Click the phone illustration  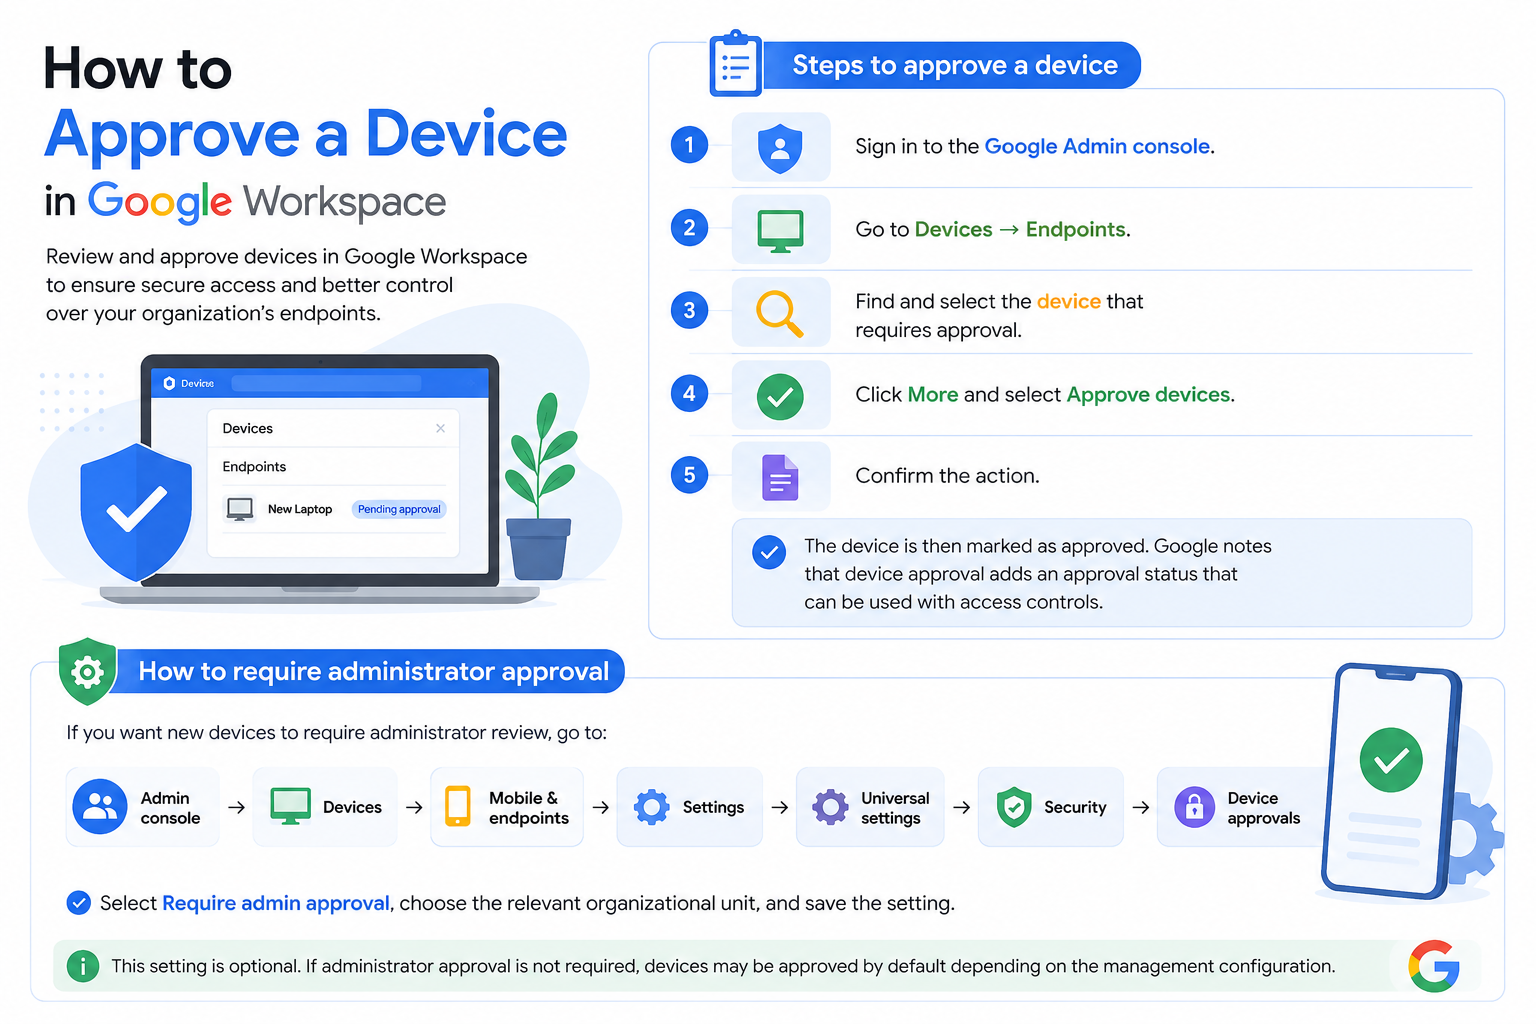[x=1392, y=782]
